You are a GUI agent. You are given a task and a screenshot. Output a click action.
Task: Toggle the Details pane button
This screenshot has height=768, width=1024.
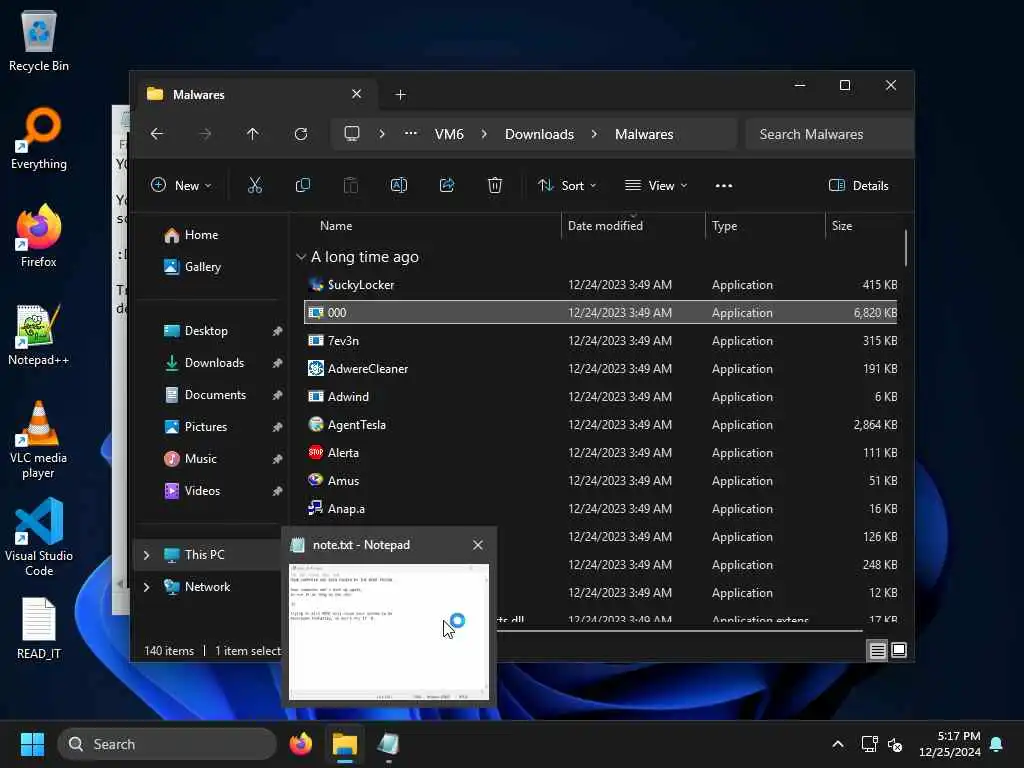859,185
